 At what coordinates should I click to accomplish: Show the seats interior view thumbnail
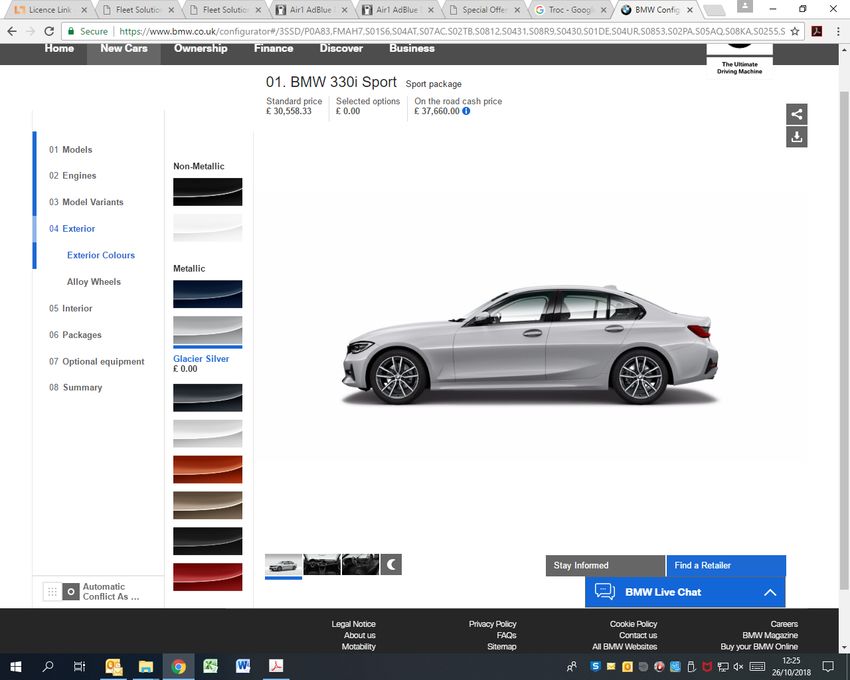(x=360, y=564)
